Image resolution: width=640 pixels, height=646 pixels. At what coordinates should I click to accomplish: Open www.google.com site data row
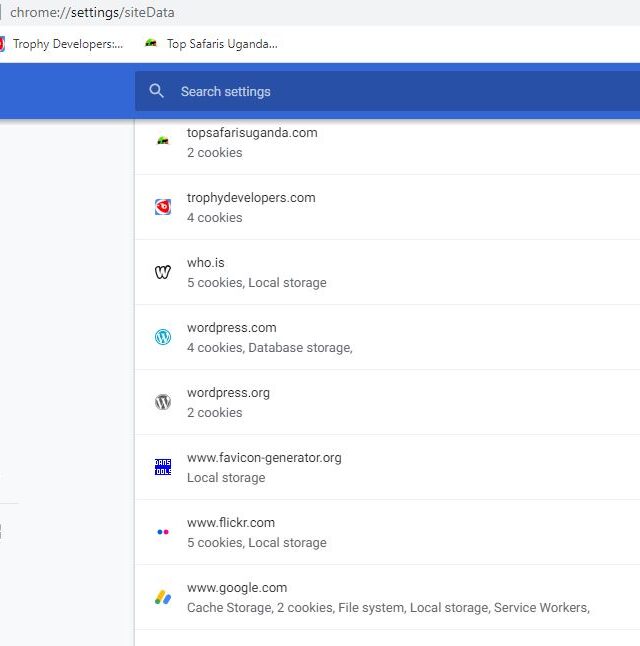[x=387, y=597]
